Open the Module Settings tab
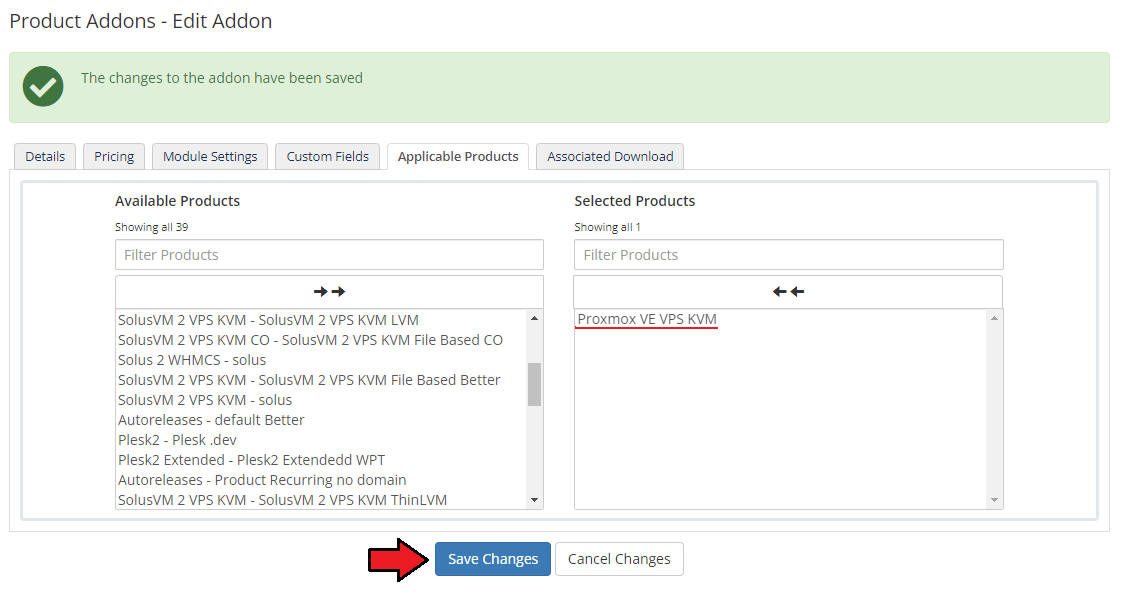This screenshot has height=608, width=1121. coord(210,157)
